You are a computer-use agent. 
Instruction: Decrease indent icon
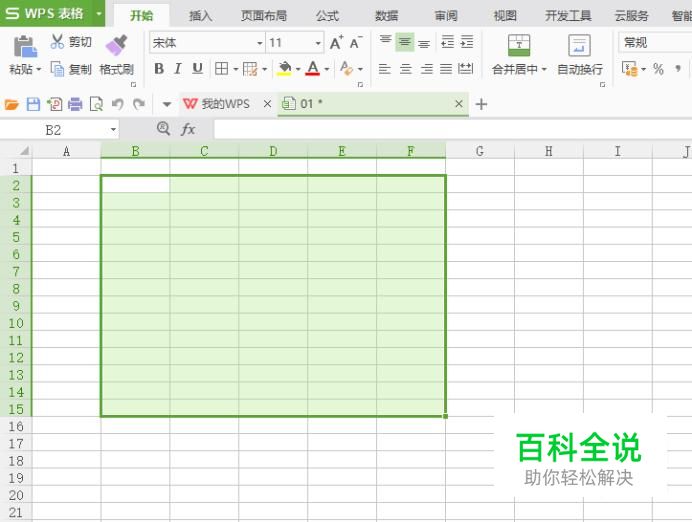point(447,41)
